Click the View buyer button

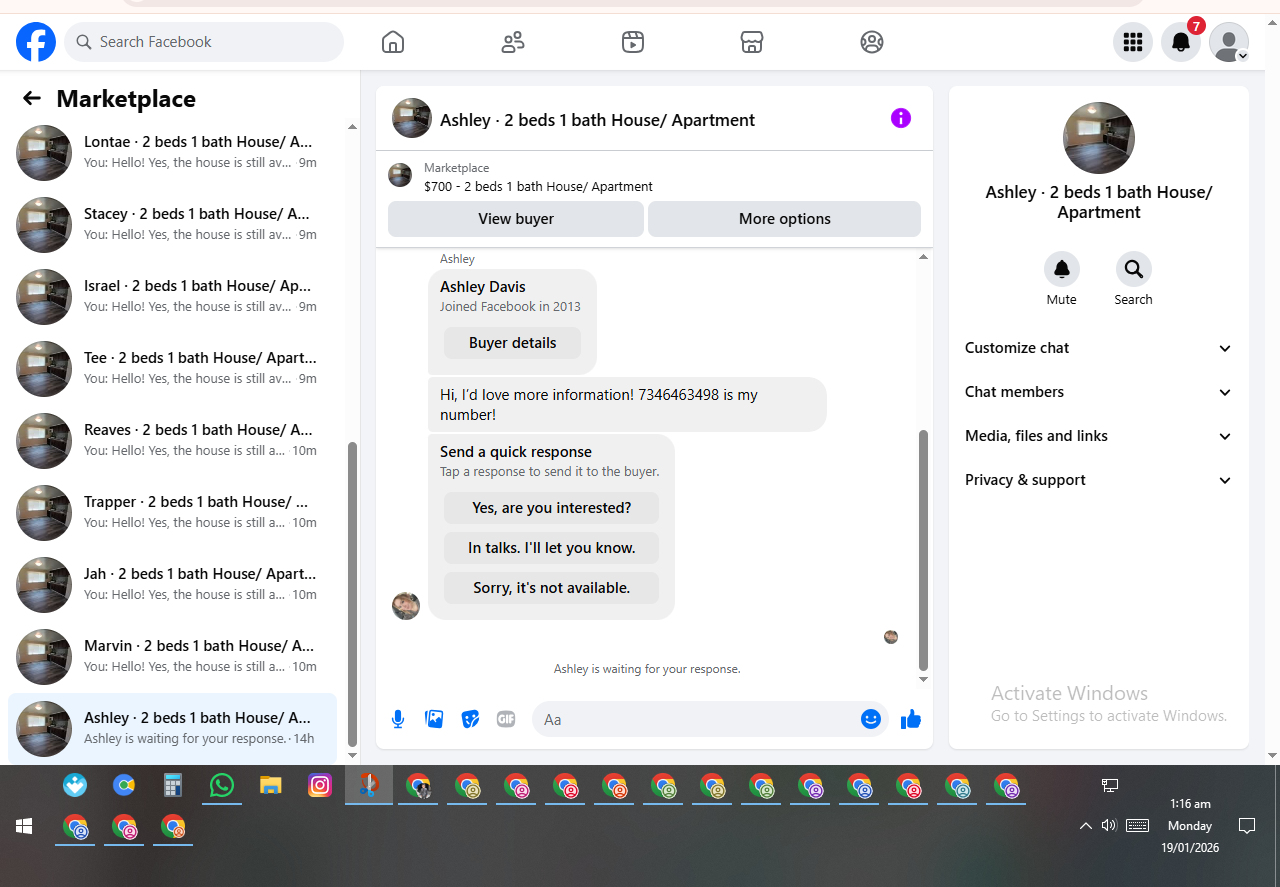516,219
